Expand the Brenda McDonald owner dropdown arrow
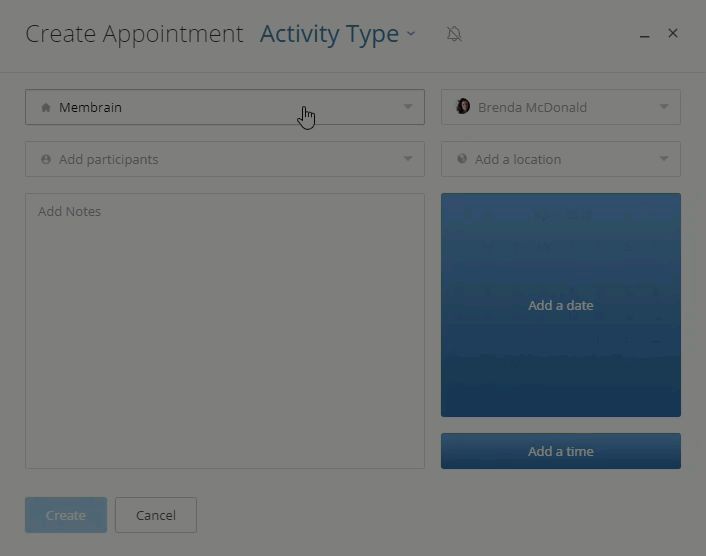706x556 pixels. (664, 107)
